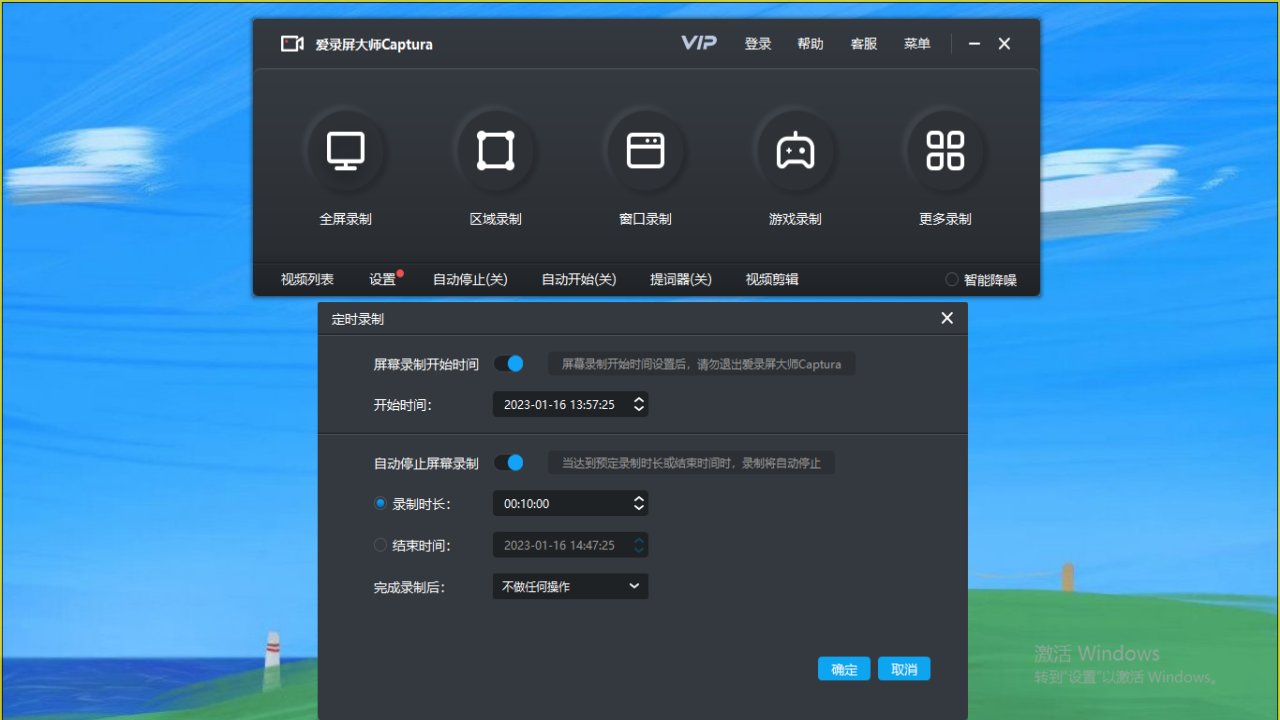Click the Captura camera logo icon

(291, 43)
